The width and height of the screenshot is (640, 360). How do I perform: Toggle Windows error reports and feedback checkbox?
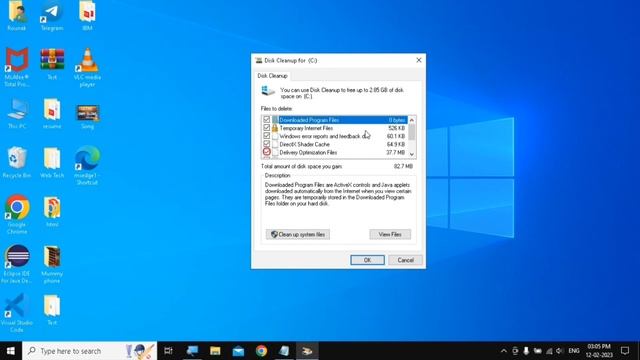point(267,136)
